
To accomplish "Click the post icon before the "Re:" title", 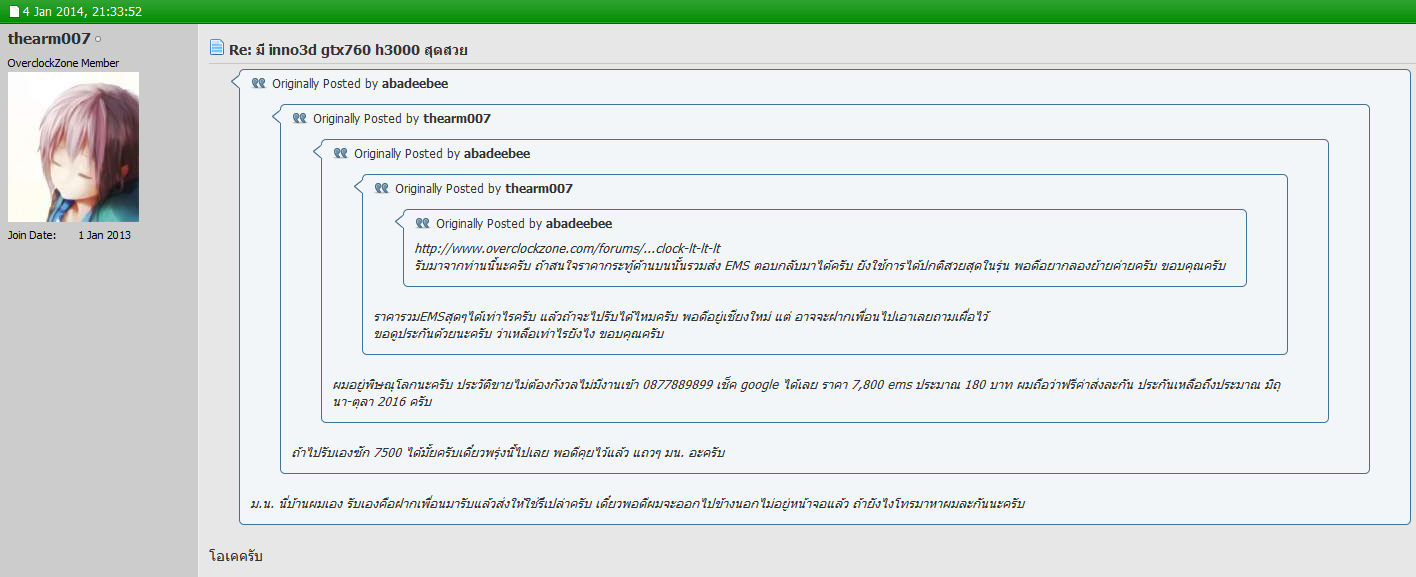I will click(217, 48).
